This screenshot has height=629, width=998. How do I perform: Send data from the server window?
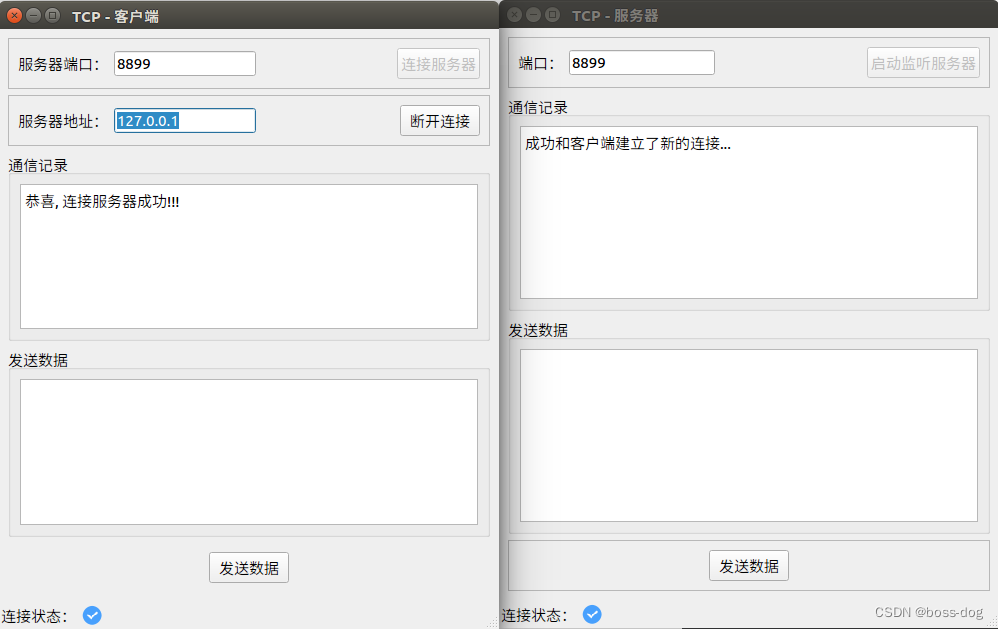[748, 566]
